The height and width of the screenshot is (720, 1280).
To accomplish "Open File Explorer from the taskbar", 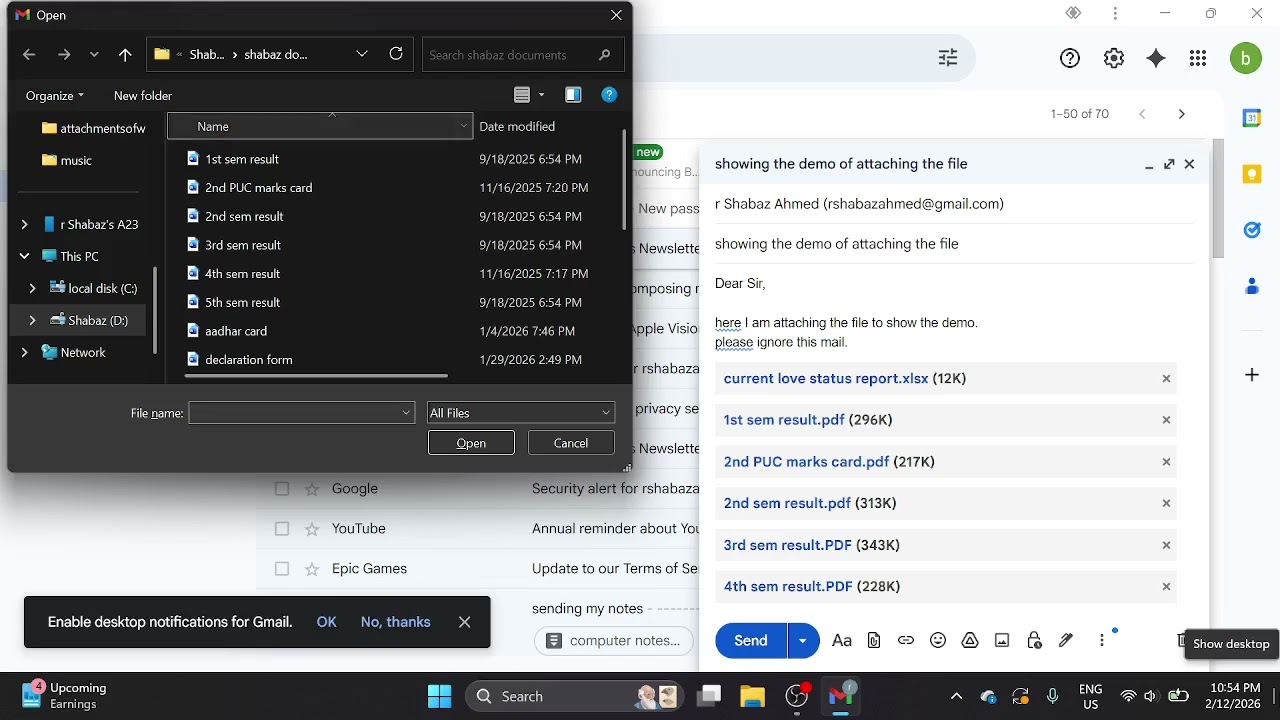I will point(752,697).
